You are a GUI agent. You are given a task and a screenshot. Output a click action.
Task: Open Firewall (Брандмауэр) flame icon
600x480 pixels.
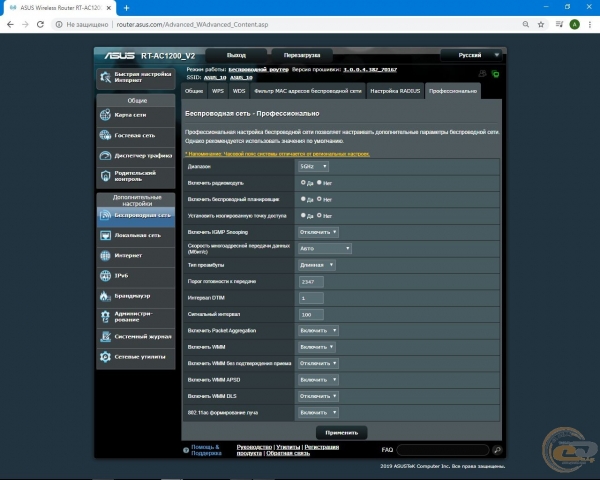coord(104,296)
